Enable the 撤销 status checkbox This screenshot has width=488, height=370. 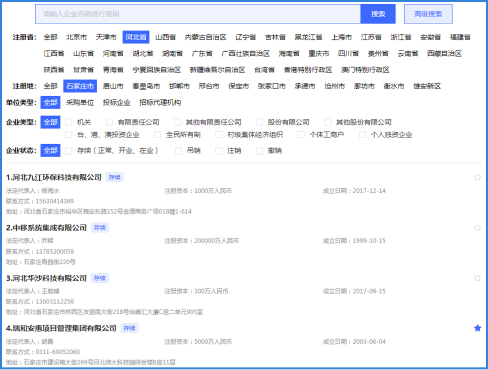pyautogui.click(x=259, y=151)
